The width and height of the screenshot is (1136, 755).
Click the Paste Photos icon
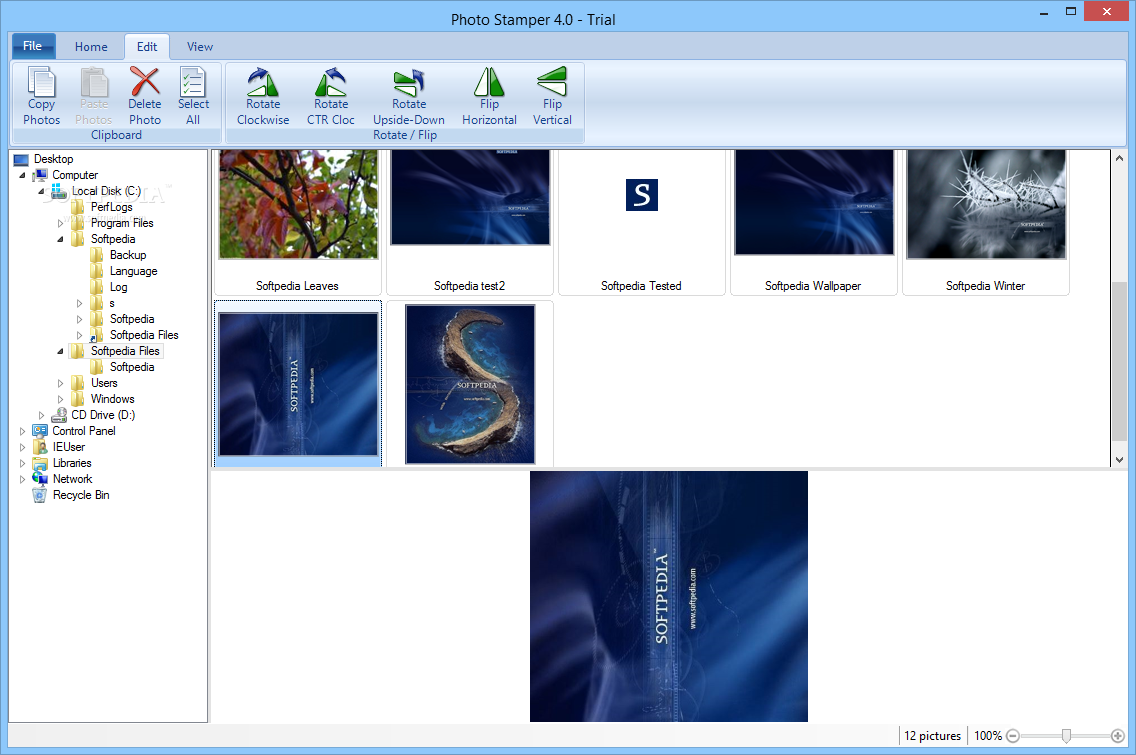click(94, 81)
